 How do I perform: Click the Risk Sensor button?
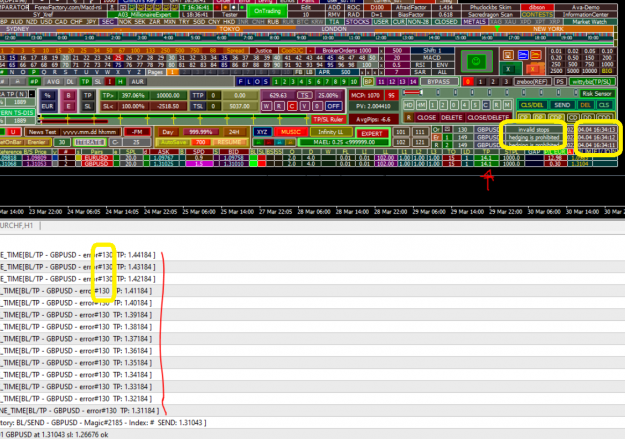coord(597,94)
